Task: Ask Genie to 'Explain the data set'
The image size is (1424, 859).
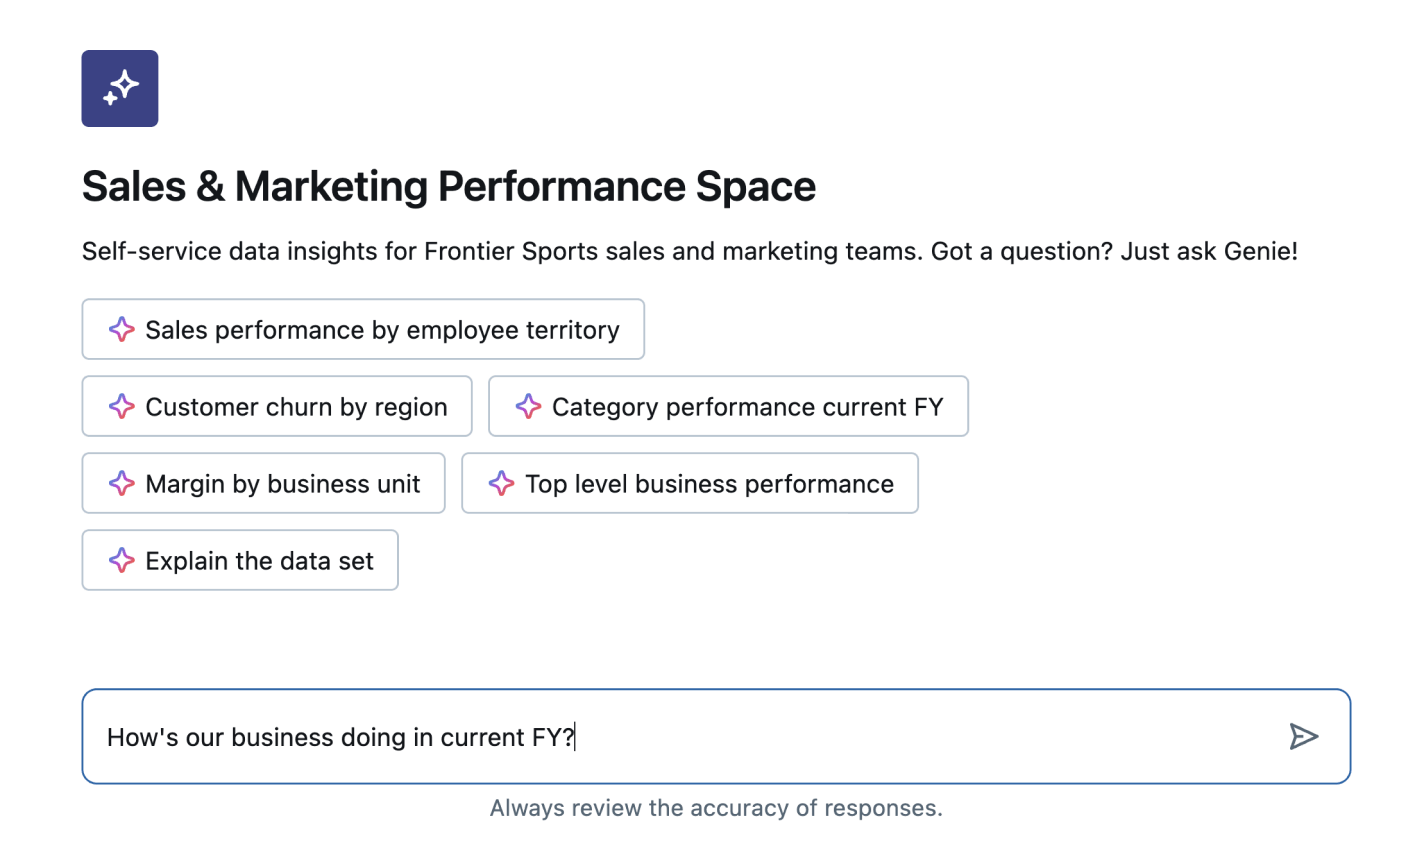Action: tap(259, 561)
